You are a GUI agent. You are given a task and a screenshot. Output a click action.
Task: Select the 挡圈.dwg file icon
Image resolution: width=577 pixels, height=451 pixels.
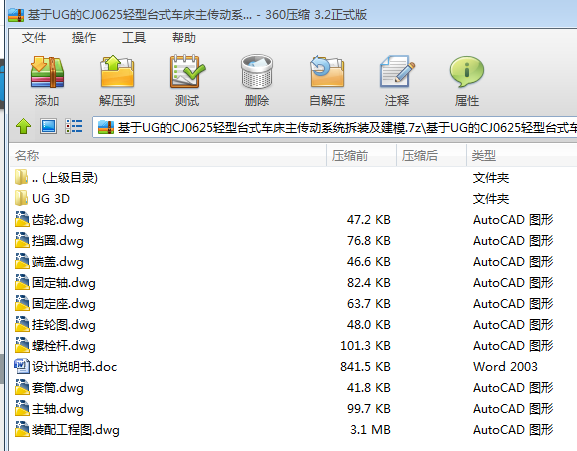22,241
